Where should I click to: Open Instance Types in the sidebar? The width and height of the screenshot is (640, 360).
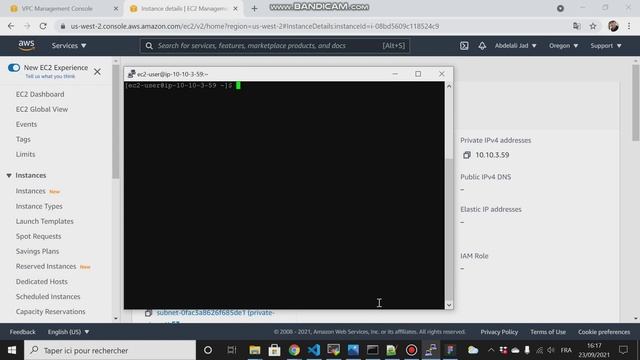(39, 207)
